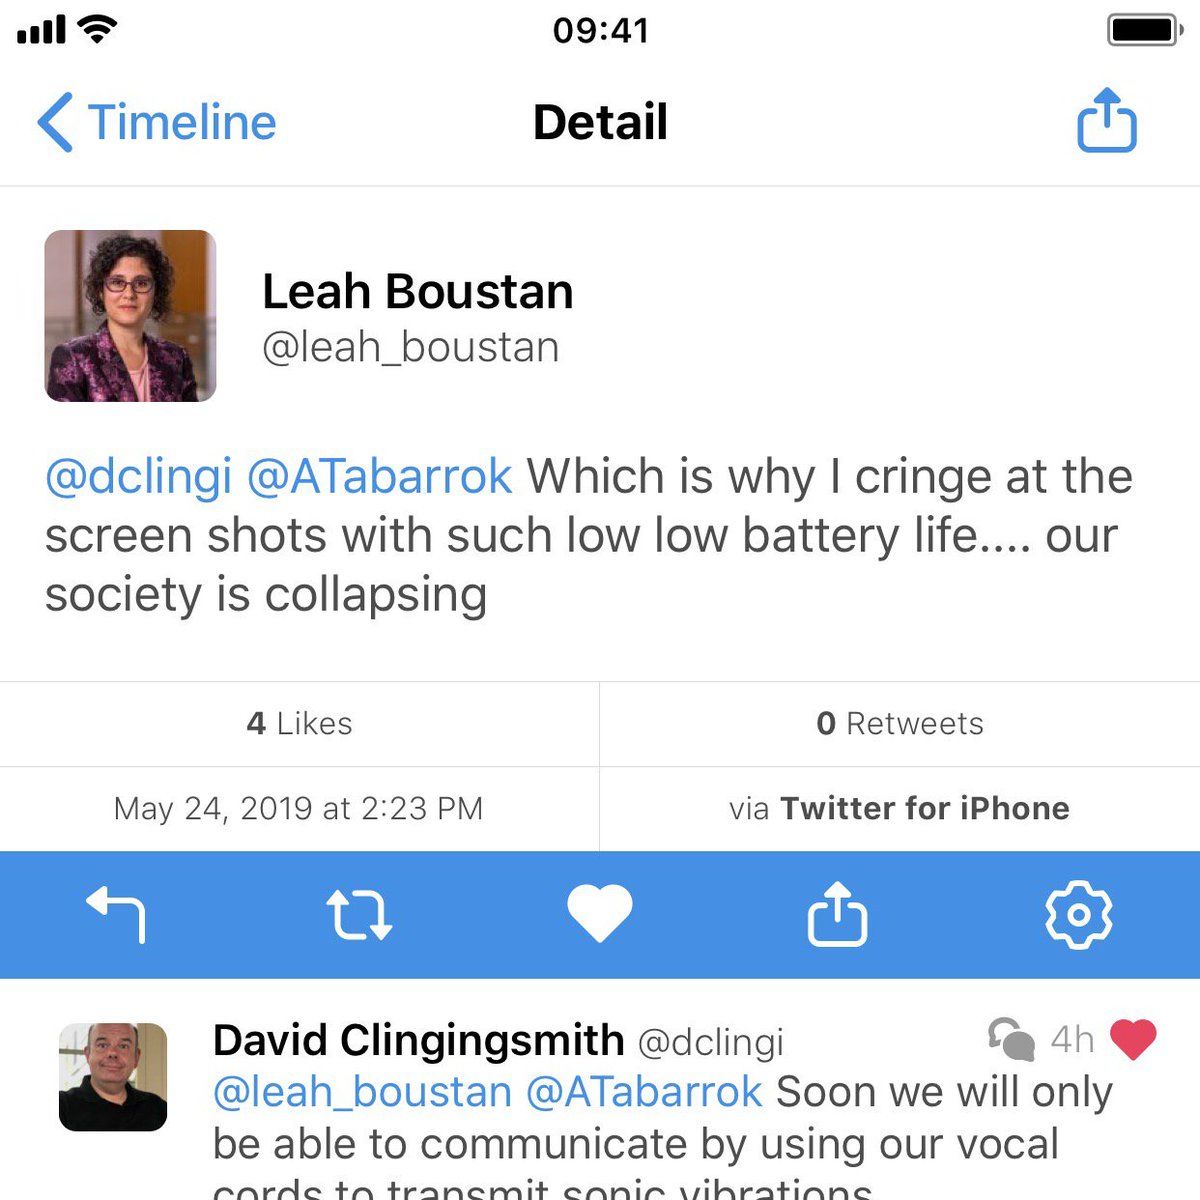Tap the May 24, 2019 timestamp
Image resolution: width=1200 pixels, height=1200 pixels.
(298, 808)
